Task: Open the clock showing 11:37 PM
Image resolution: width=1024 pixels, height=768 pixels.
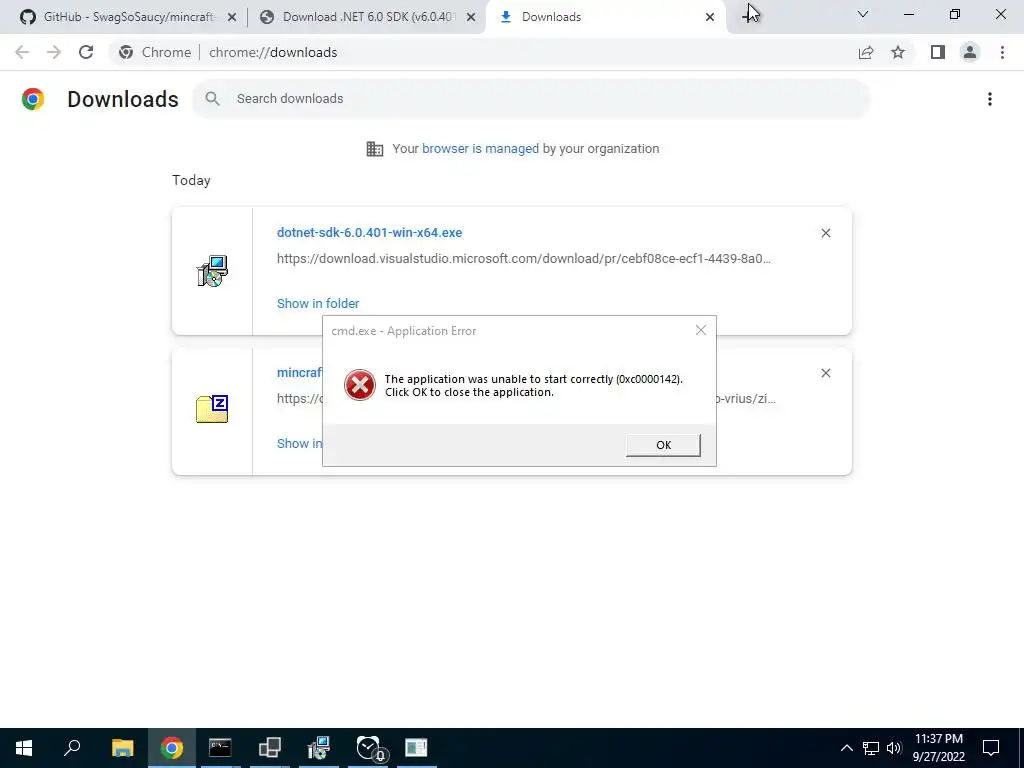Action: coord(938,748)
